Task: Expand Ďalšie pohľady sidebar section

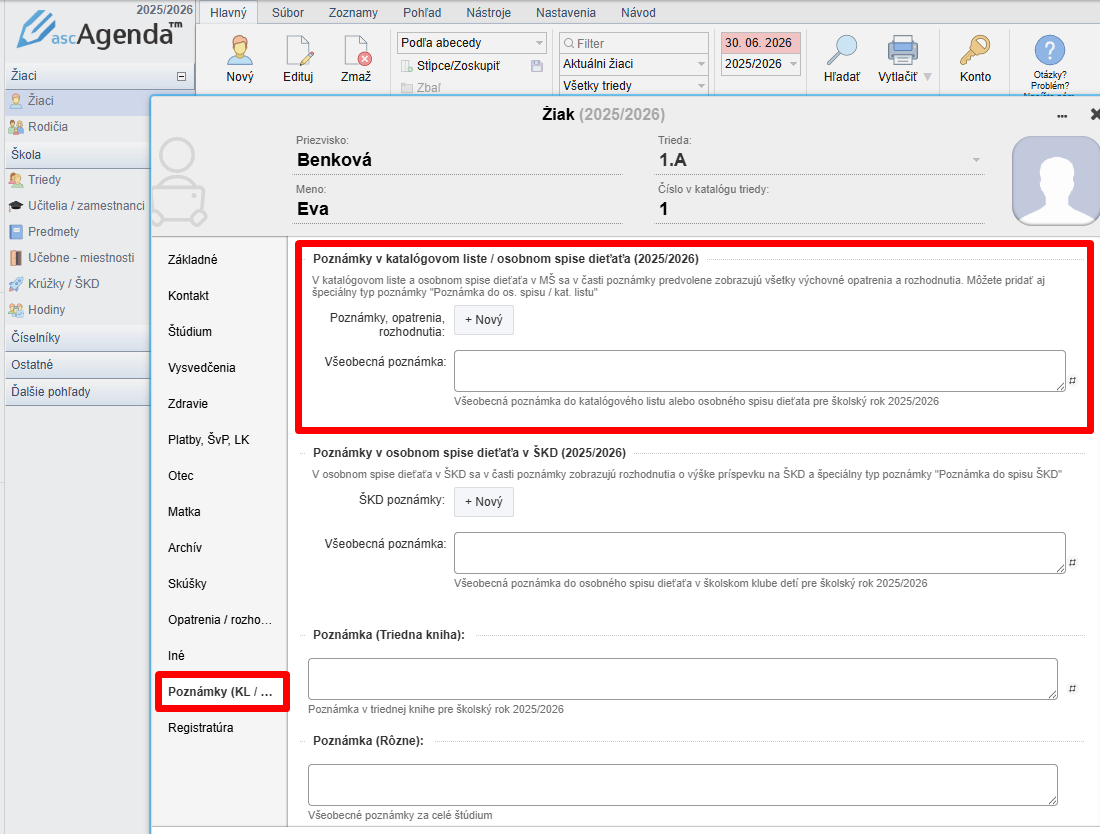Action: (x=77, y=392)
